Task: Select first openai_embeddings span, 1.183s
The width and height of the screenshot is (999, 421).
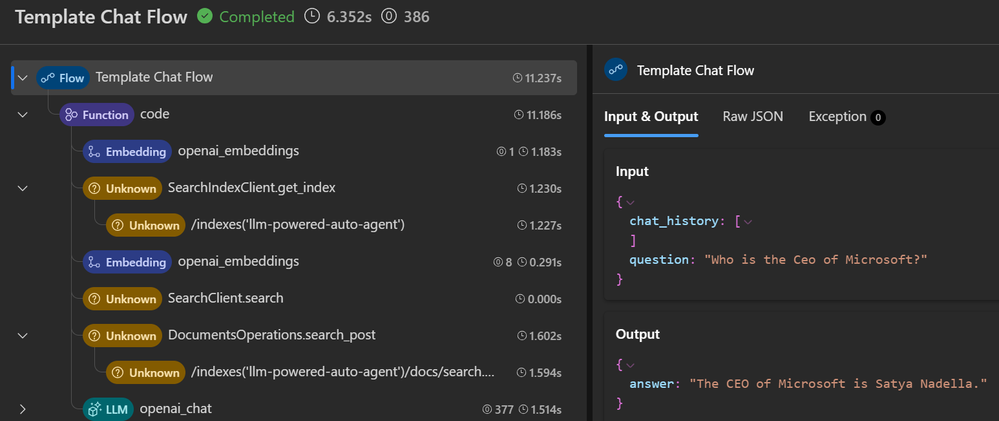Action: [x=294, y=152]
